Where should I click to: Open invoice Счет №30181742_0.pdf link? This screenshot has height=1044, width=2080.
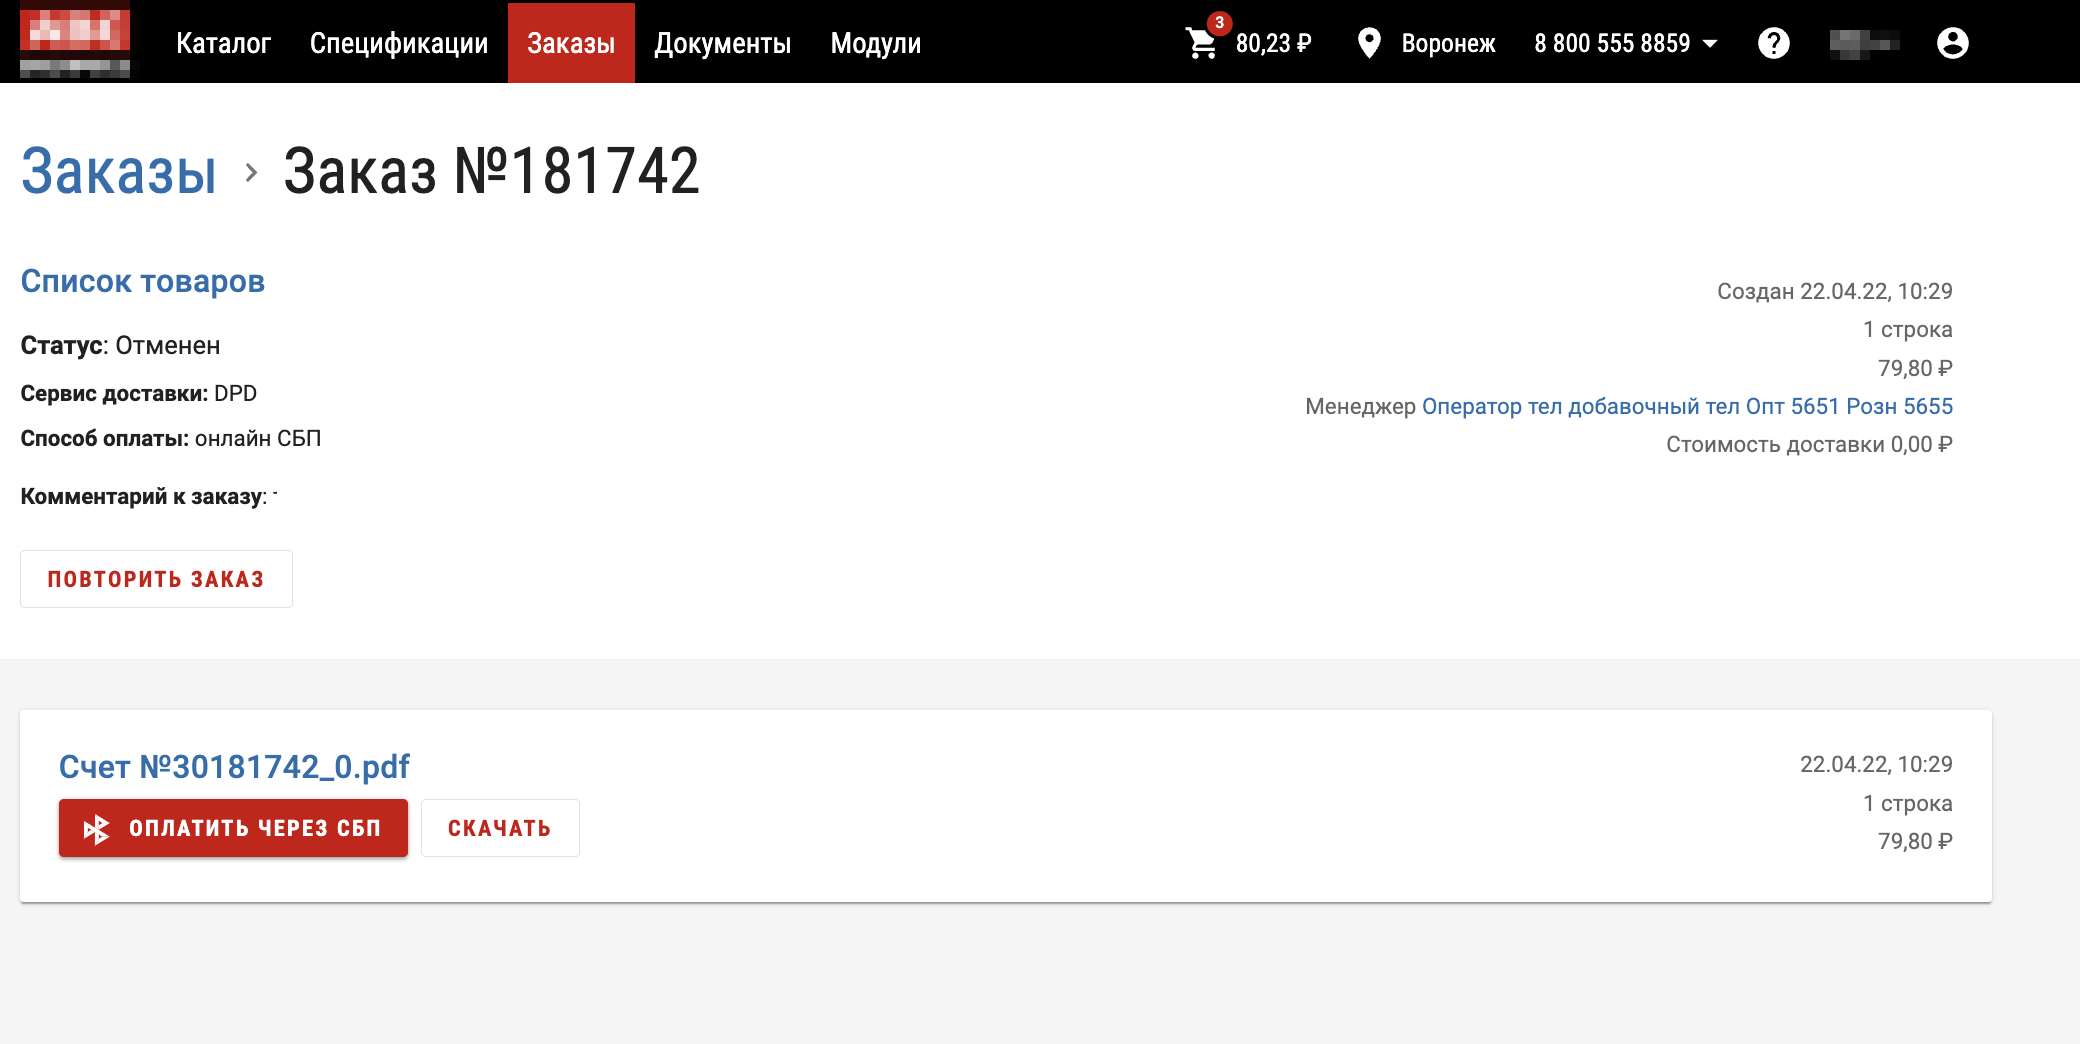[x=234, y=766]
